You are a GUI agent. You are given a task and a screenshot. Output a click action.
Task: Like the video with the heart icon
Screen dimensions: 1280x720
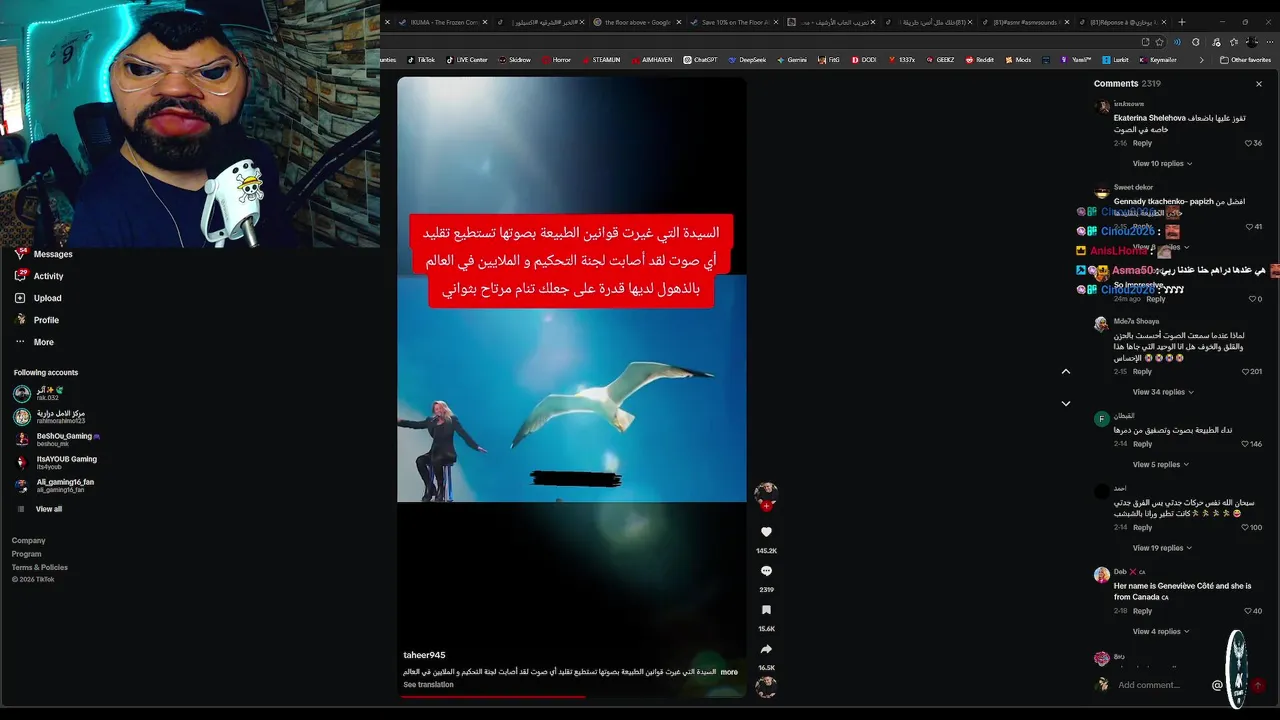click(766, 532)
